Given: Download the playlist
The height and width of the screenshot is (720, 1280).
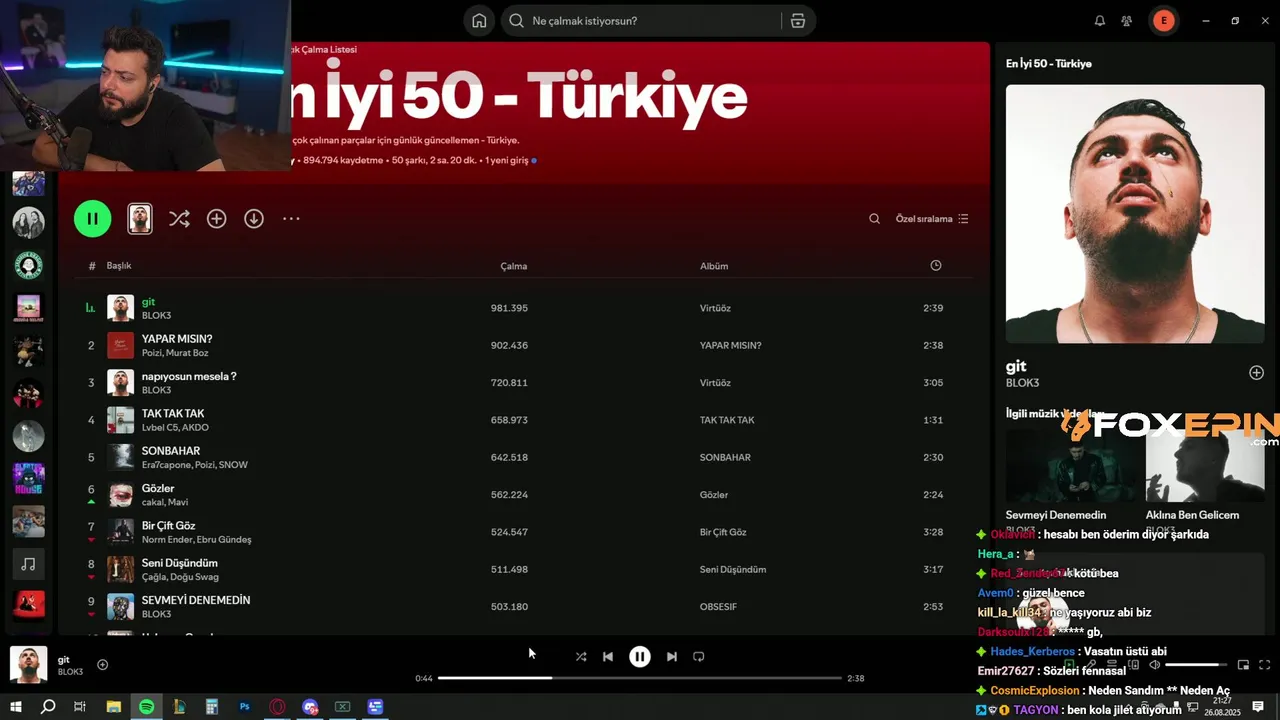Looking at the screenshot, I should [x=254, y=218].
